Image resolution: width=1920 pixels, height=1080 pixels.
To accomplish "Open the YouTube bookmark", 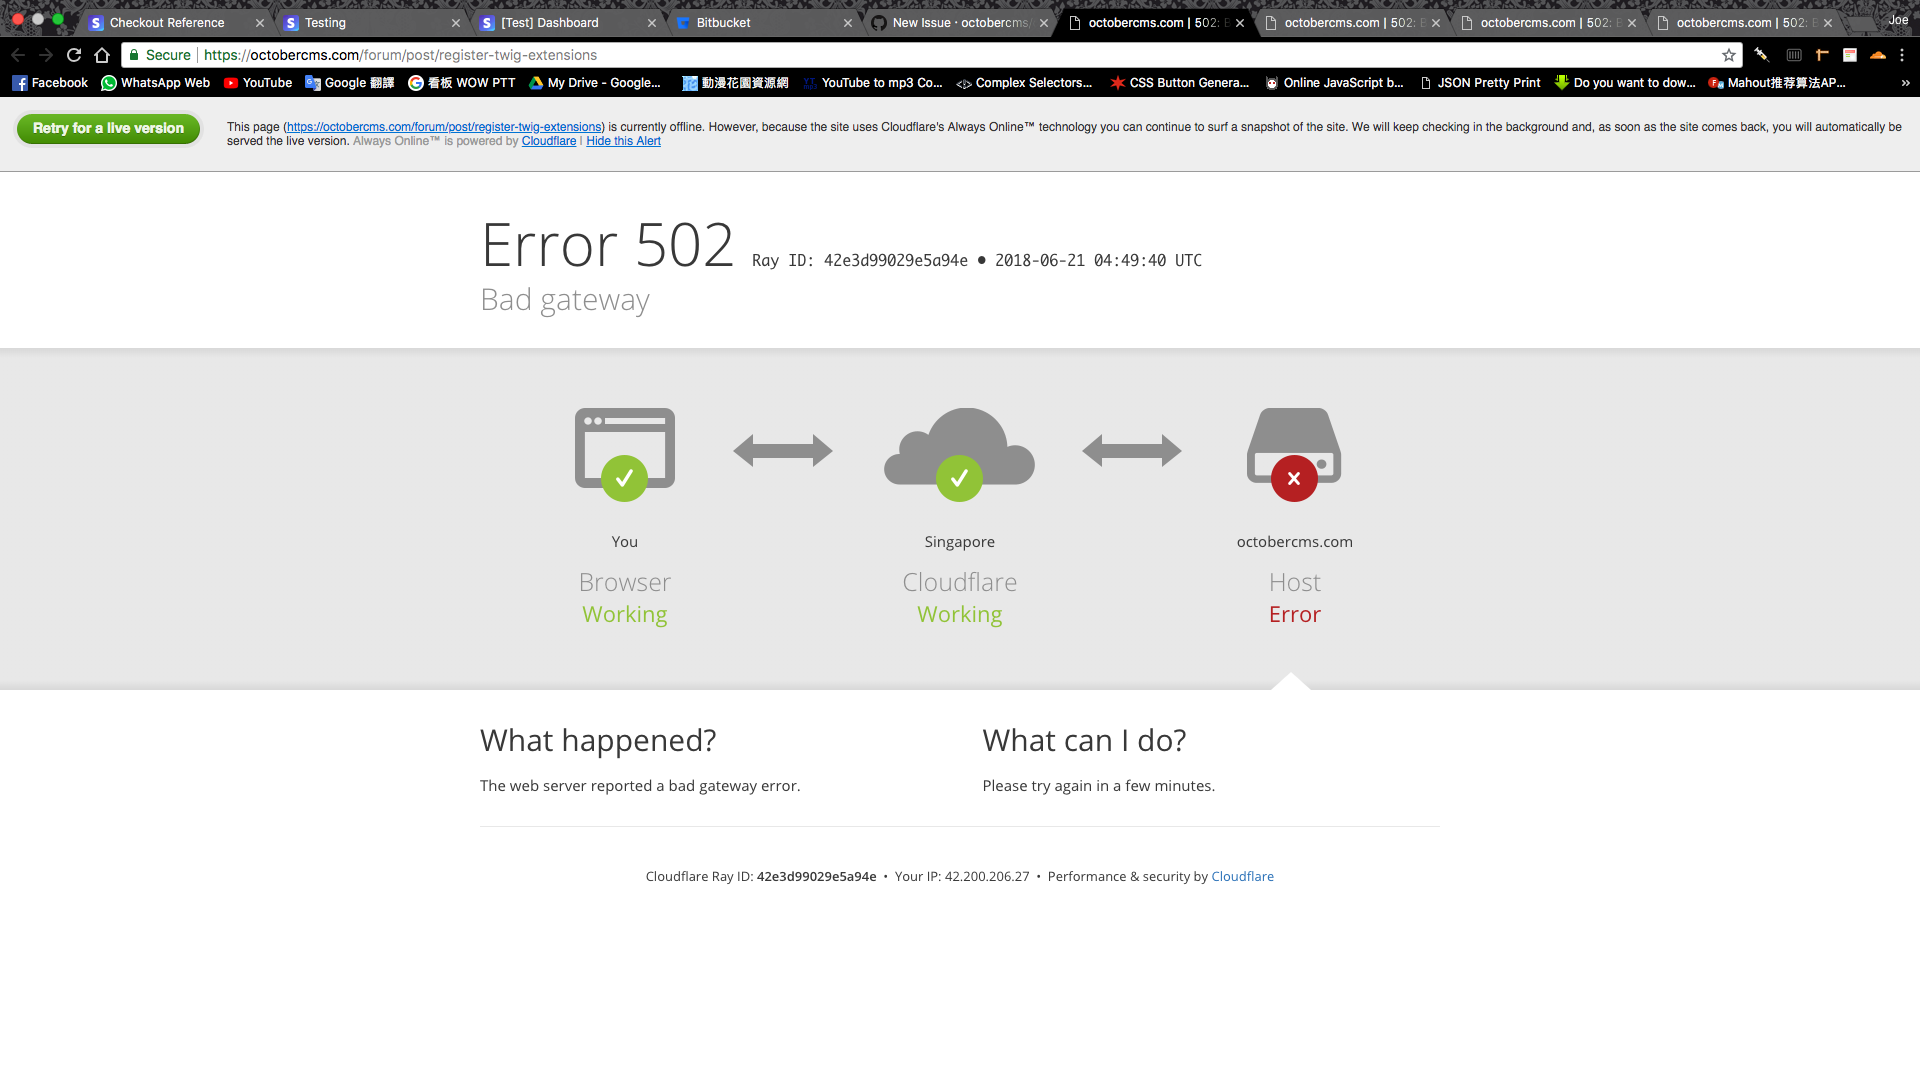I will [x=258, y=83].
